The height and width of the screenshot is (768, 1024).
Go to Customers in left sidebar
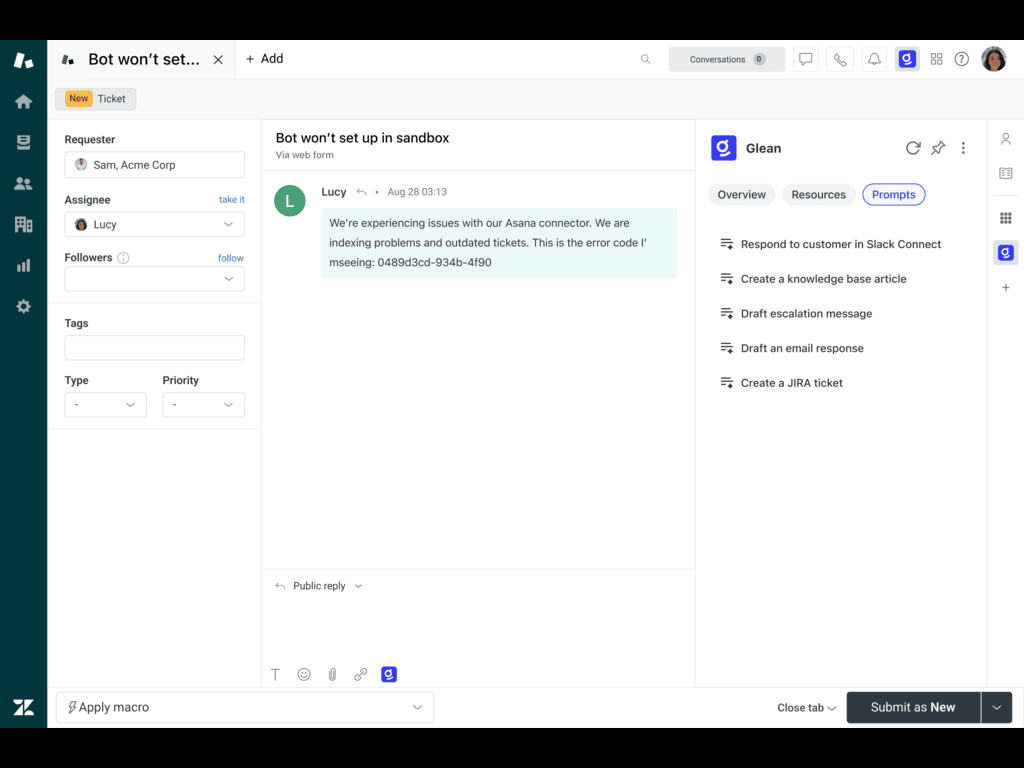[x=23, y=183]
